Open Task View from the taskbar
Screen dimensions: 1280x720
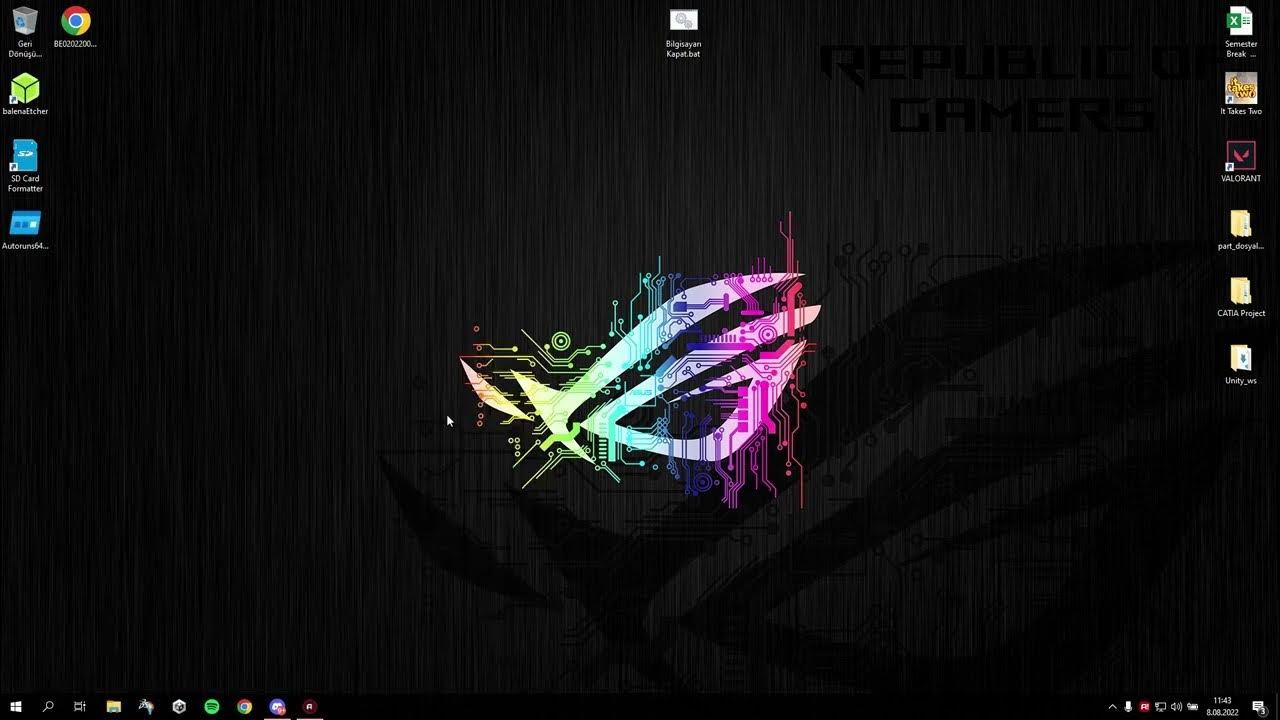(80, 706)
